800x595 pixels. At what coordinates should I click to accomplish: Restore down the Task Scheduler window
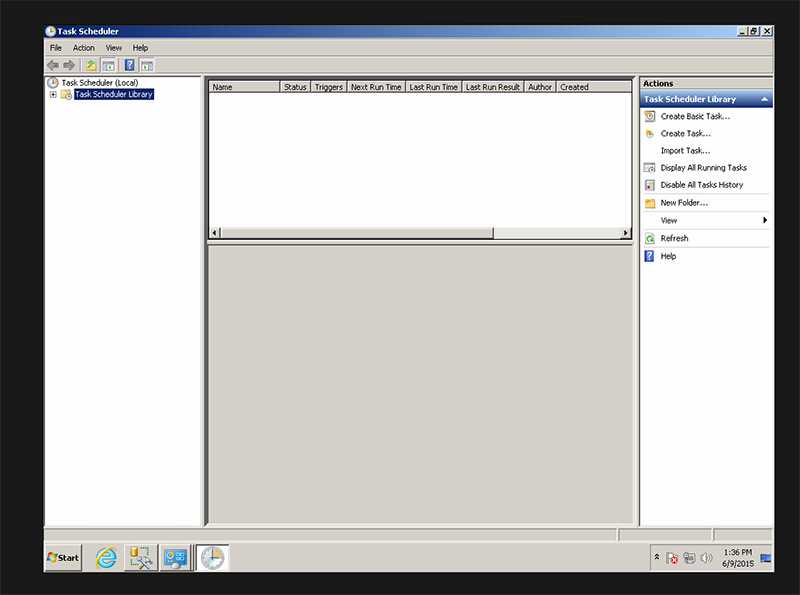pos(755,31)
